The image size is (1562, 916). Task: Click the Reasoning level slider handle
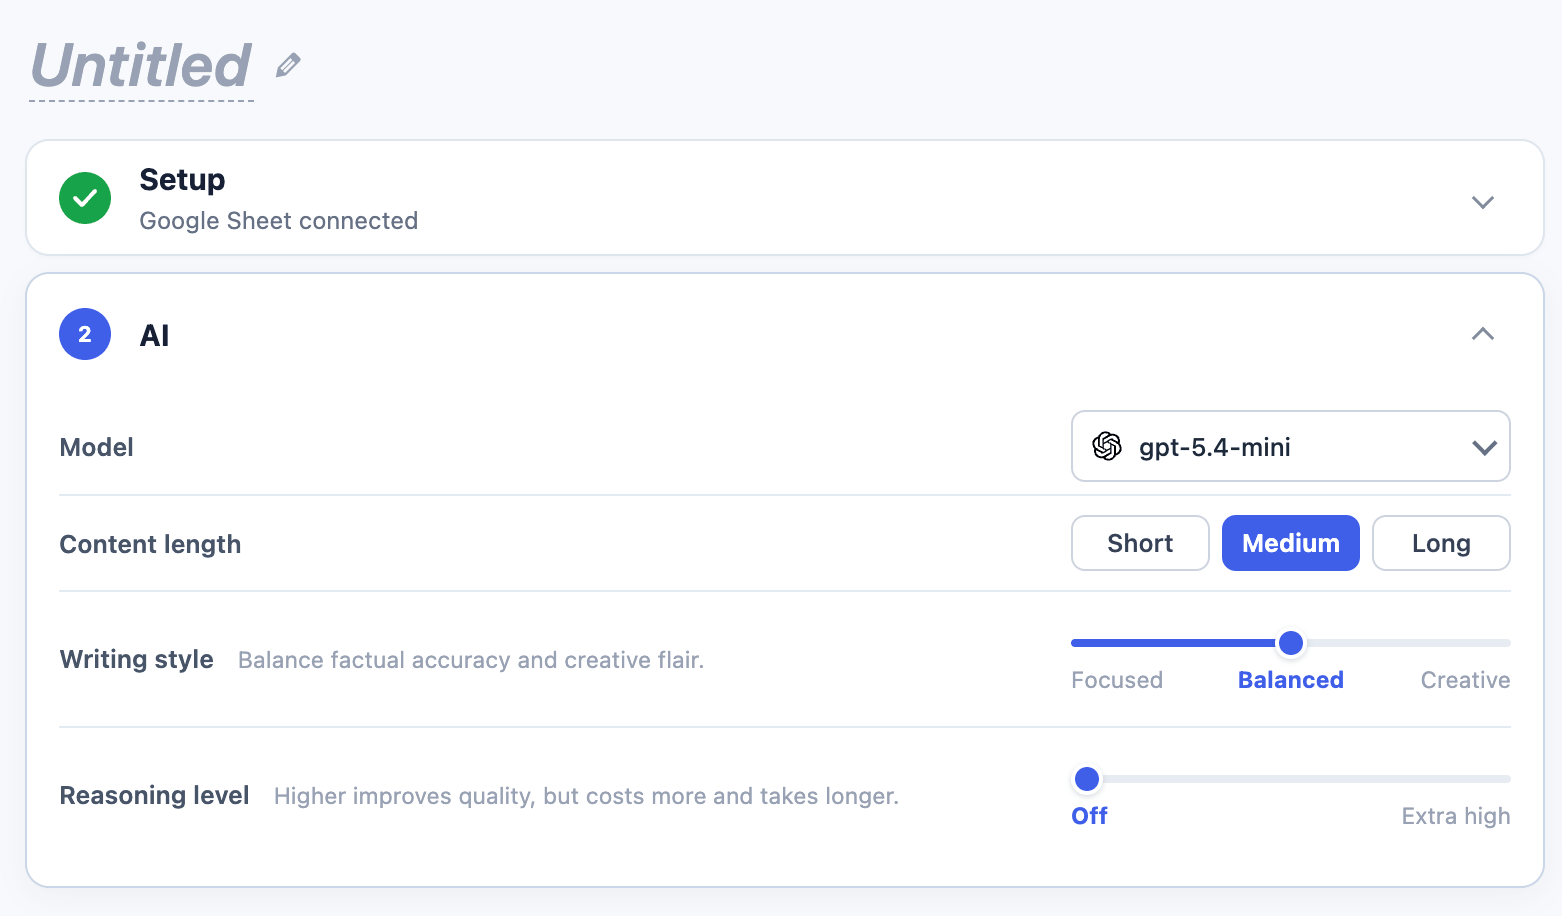point(1087,779)
